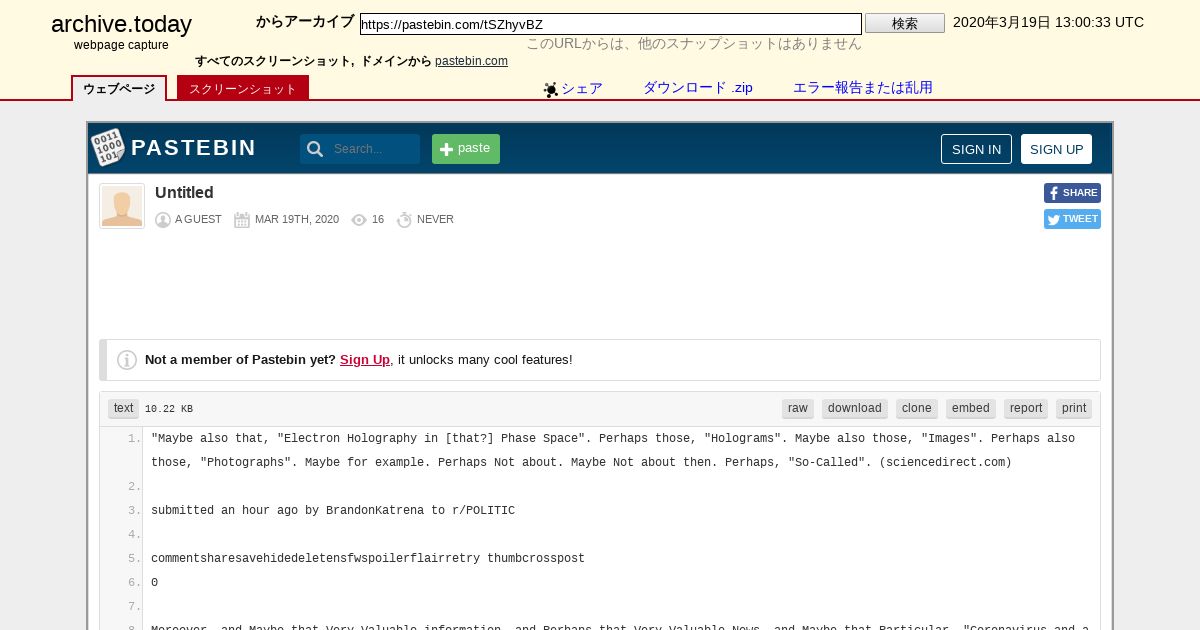Create a new paste
The height and width of the screenshot is (630, 1200).
click(x=466, y=149)
